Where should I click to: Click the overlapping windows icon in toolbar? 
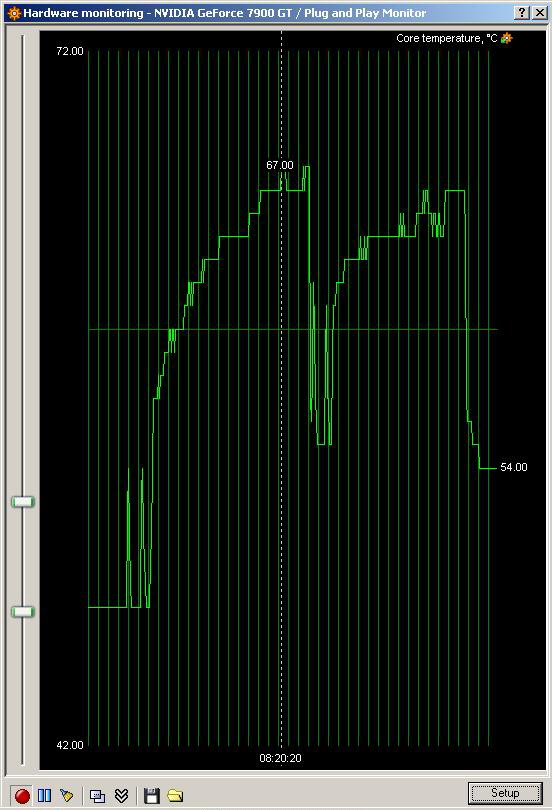point(97,796)
